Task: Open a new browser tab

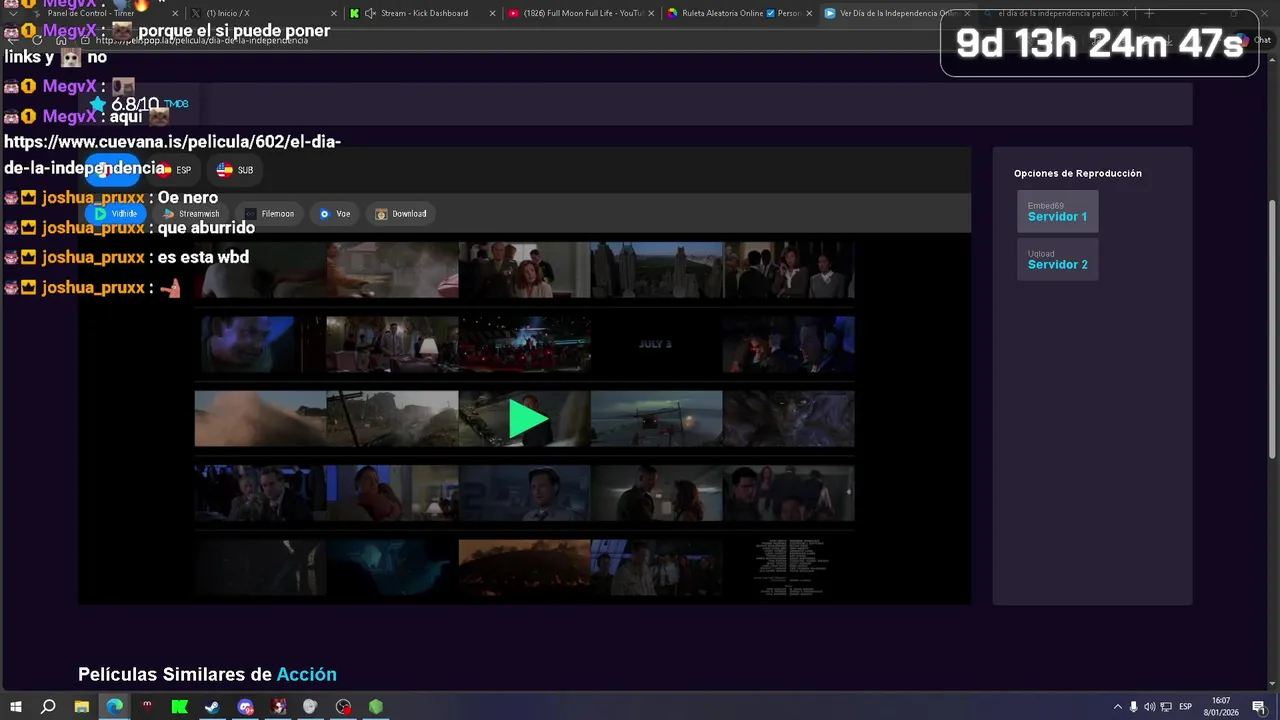Action: pos(1149,13)
